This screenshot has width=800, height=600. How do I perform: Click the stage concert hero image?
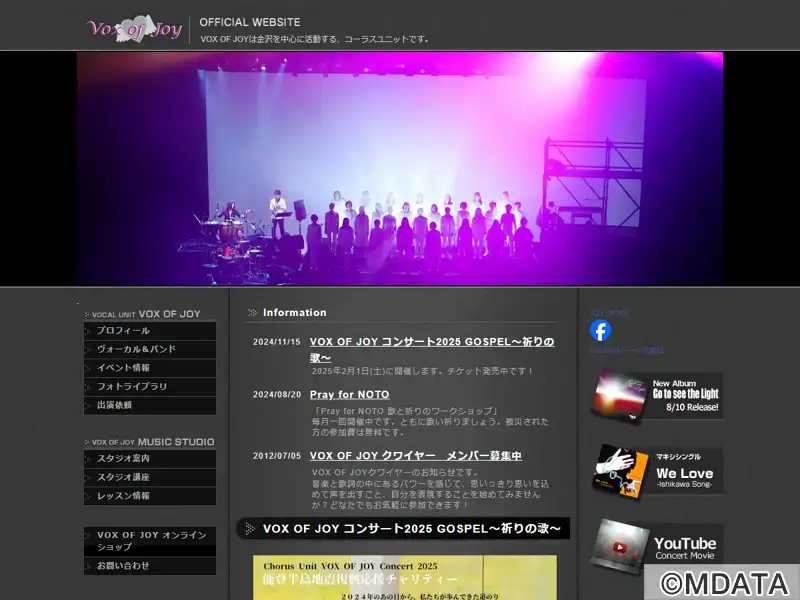(x=400, y=168)
